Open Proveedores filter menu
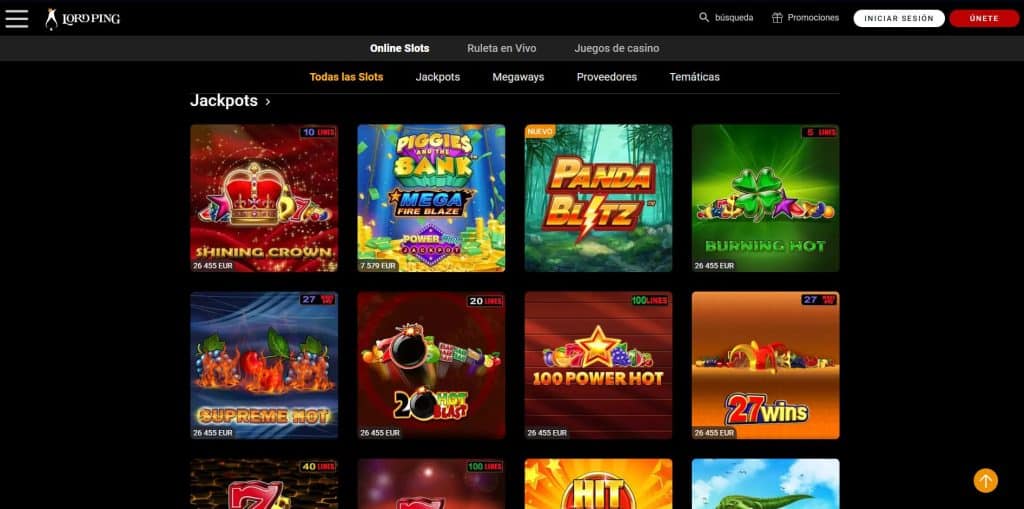The image size is (1024, 509). tap(607, 77)
